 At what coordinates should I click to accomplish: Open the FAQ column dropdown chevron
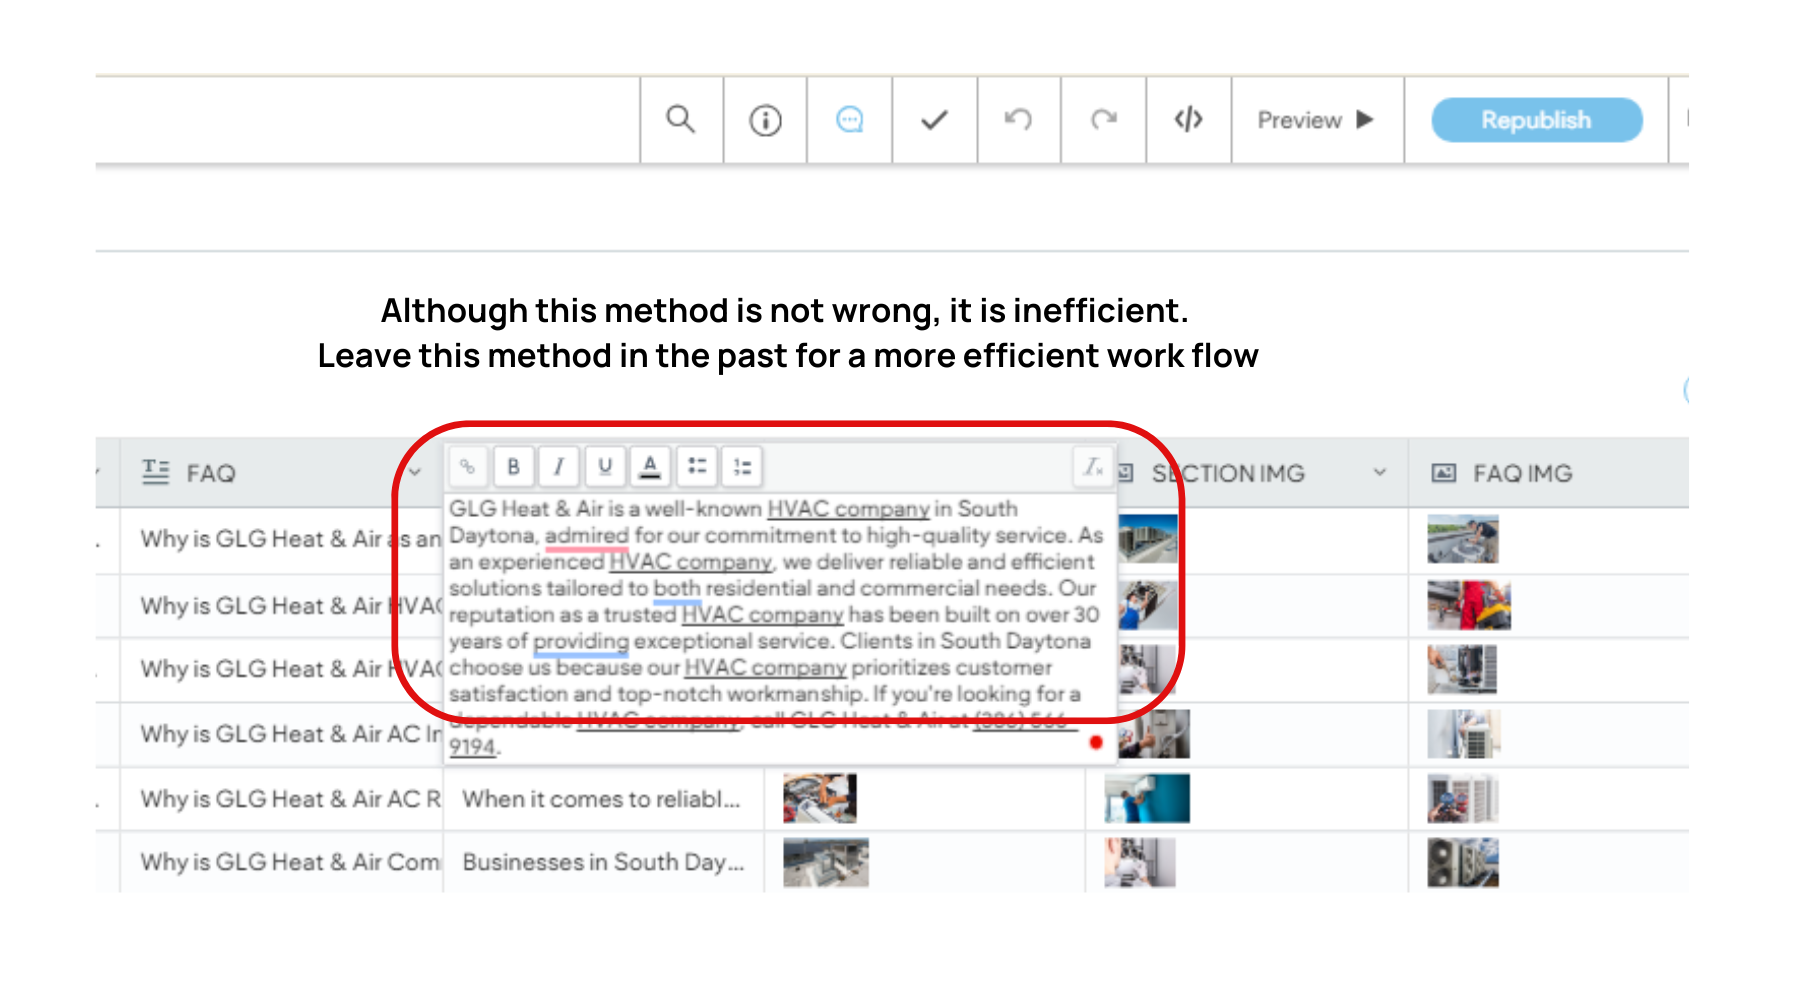(415, 473)
